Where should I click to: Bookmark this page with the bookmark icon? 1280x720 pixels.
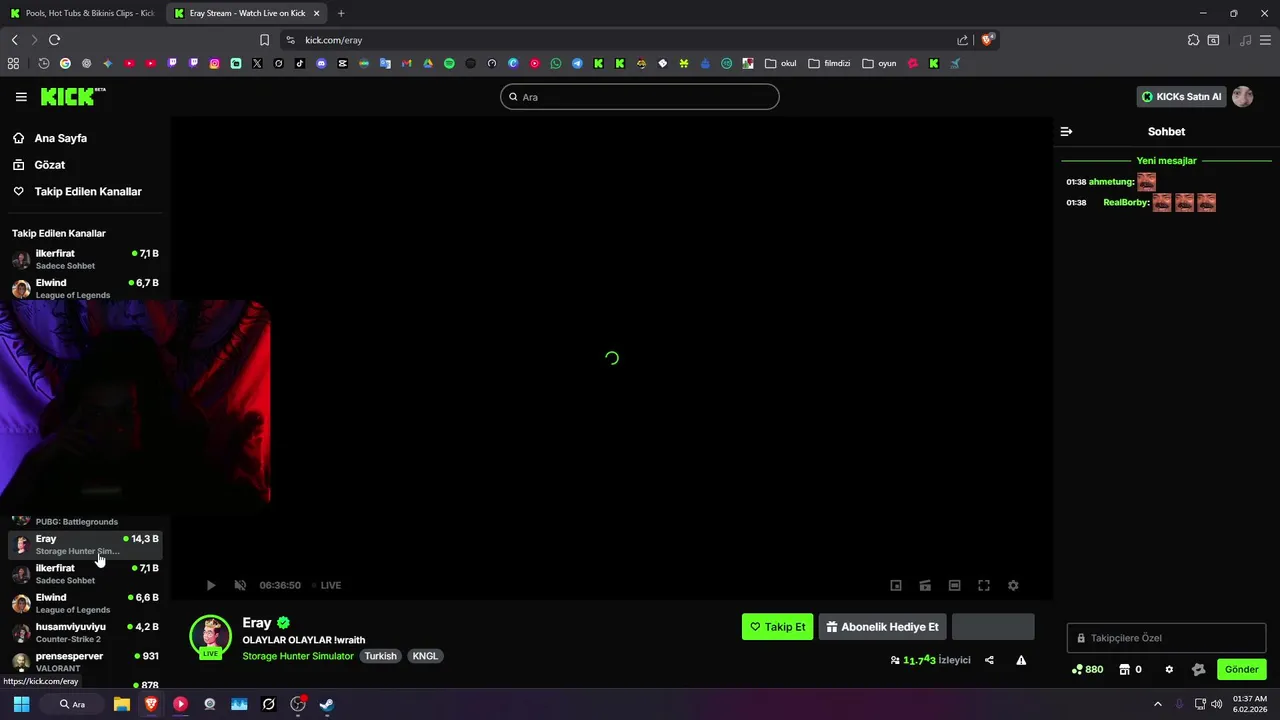pyautogui.click(x=264, y=40)
